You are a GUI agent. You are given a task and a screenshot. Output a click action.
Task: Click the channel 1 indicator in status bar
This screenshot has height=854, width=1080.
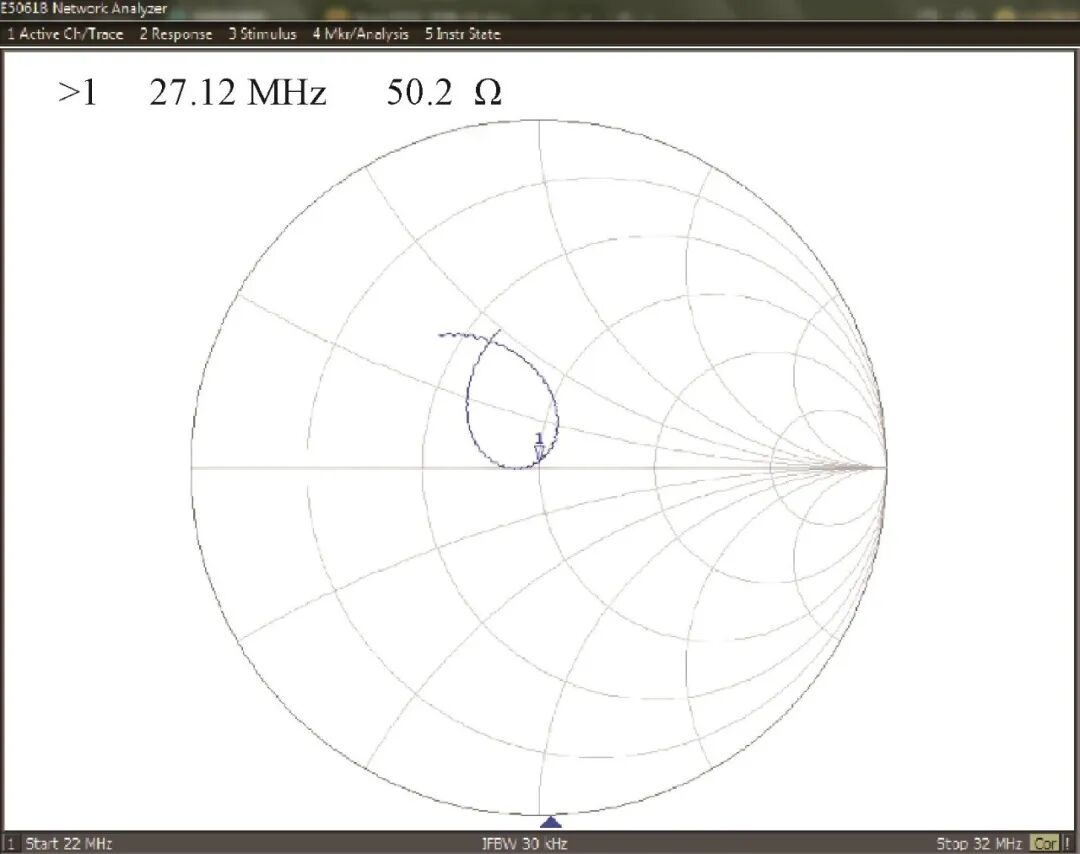pyautogui.click(x=11, y=844)
